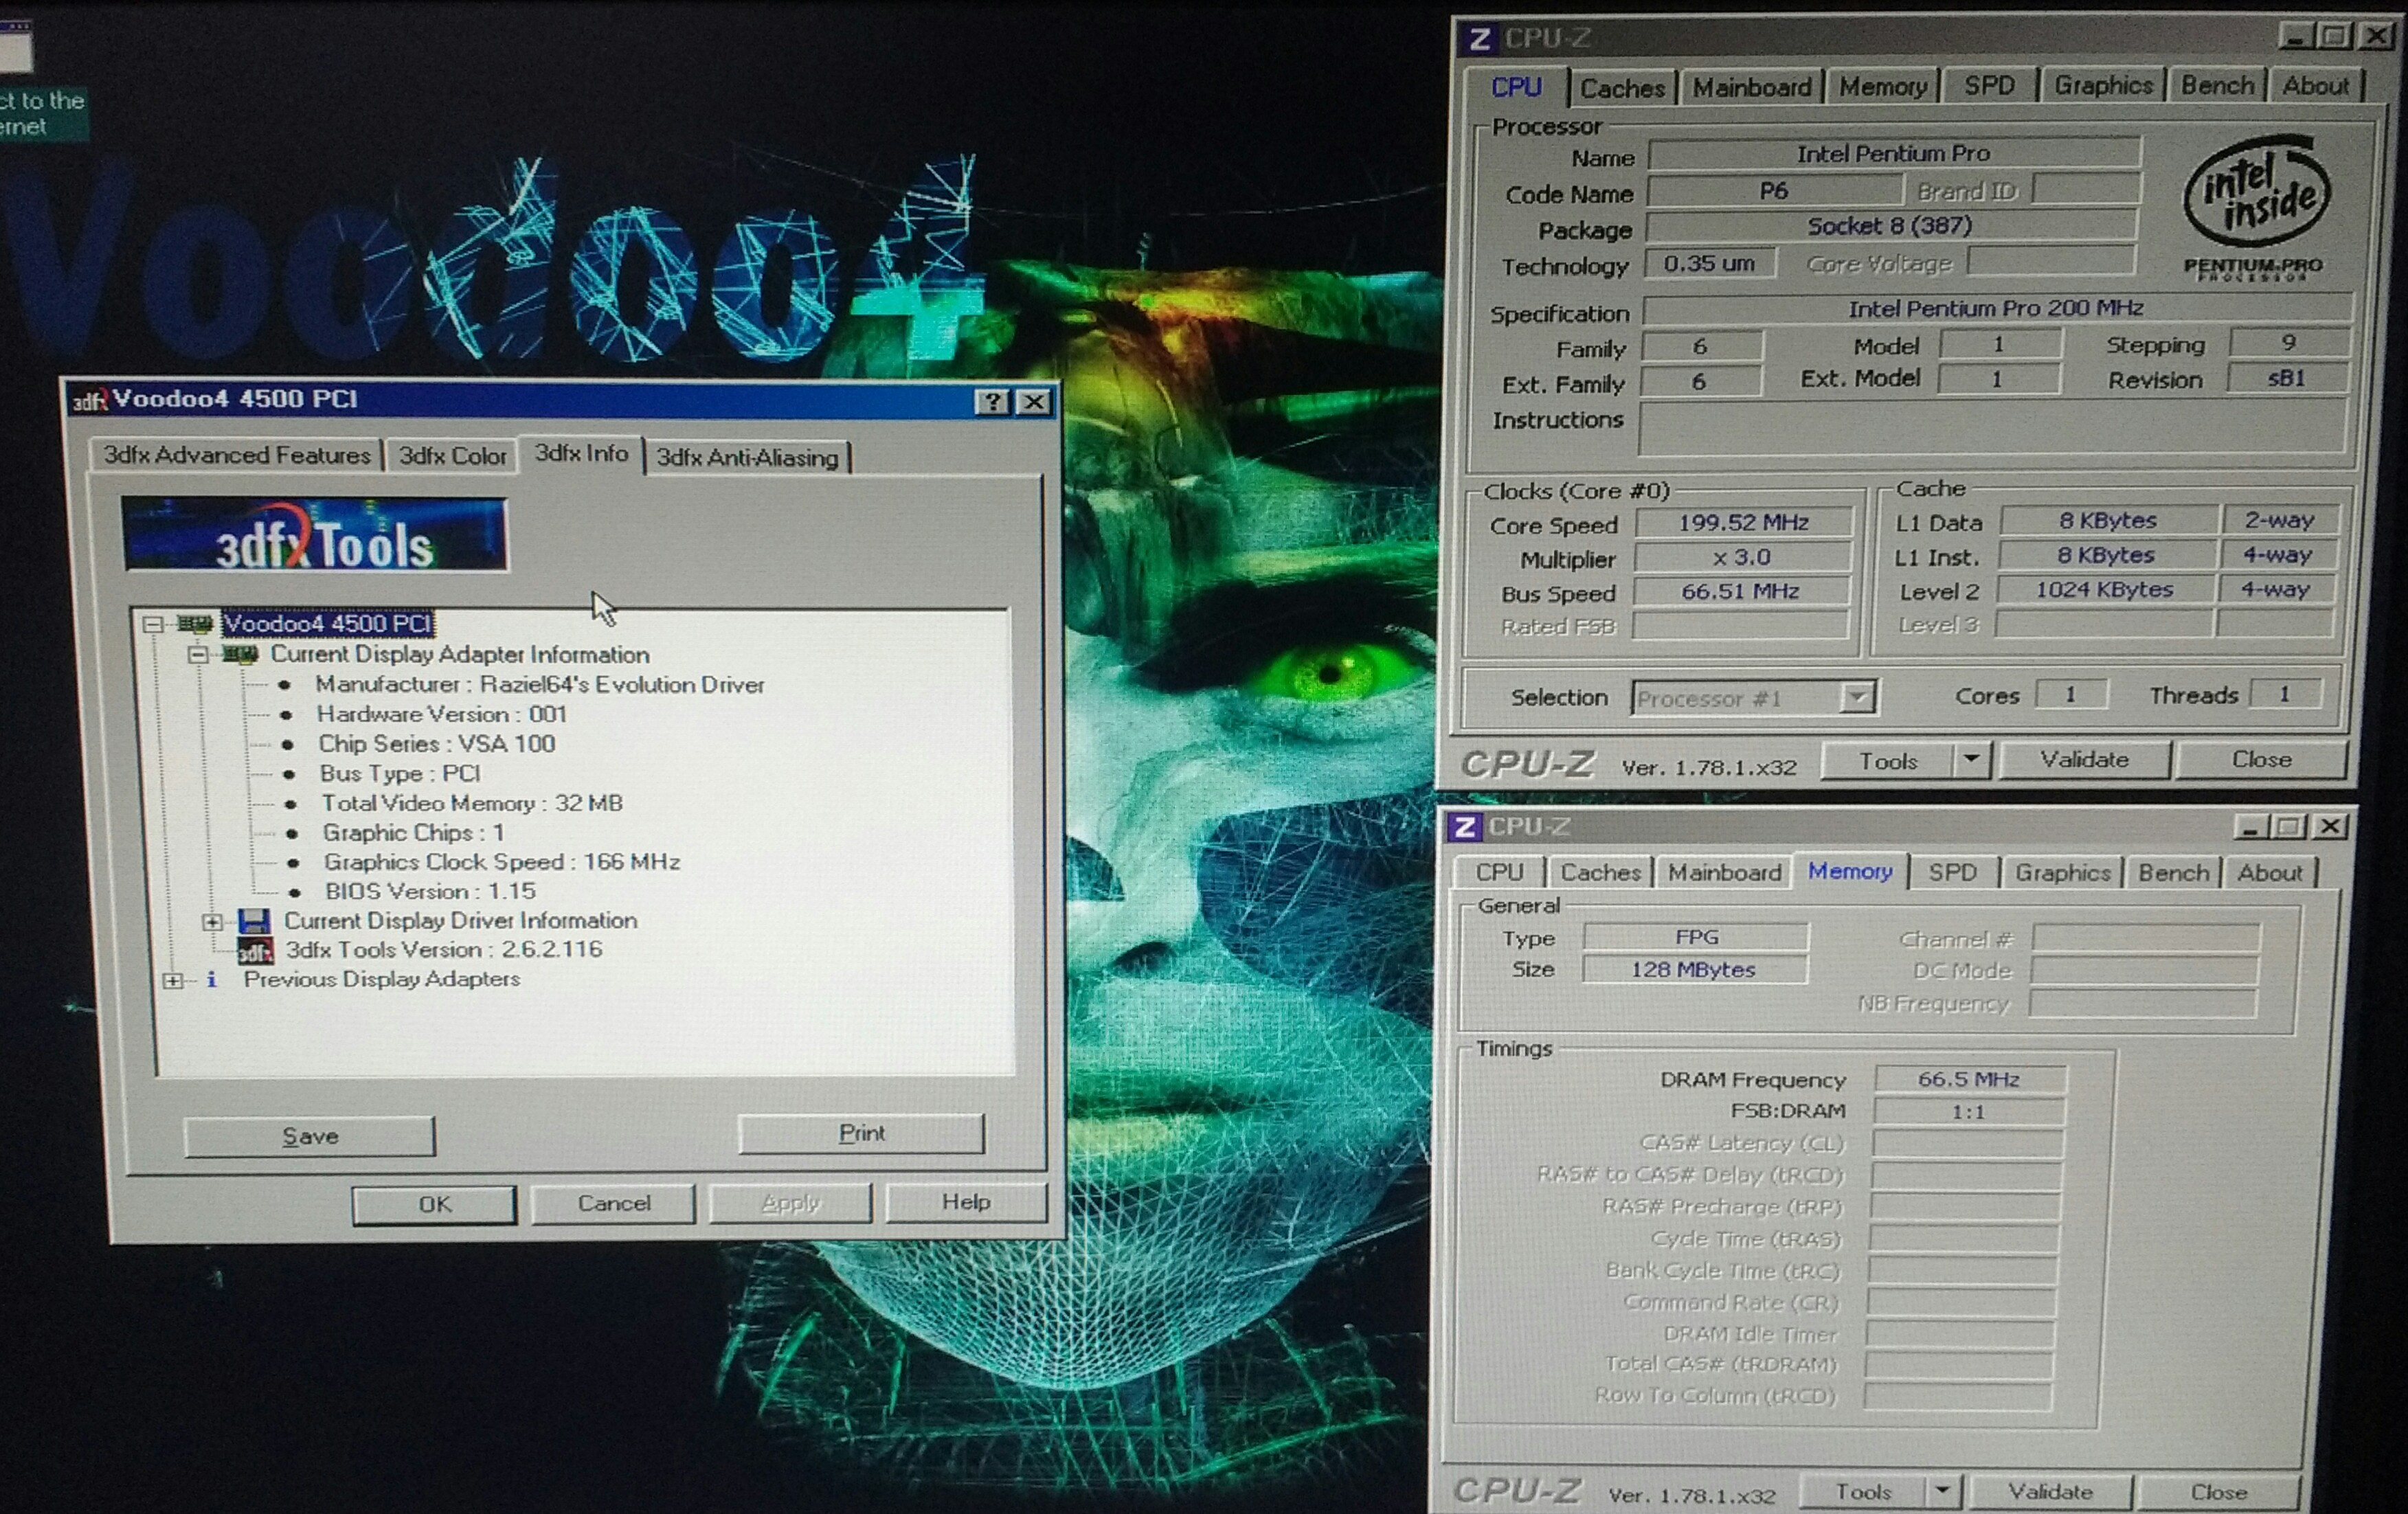Screen dimensions: 2408x1514
Task: Click the 3dfx icon beside Tools Version
Action: pos(255,951)
